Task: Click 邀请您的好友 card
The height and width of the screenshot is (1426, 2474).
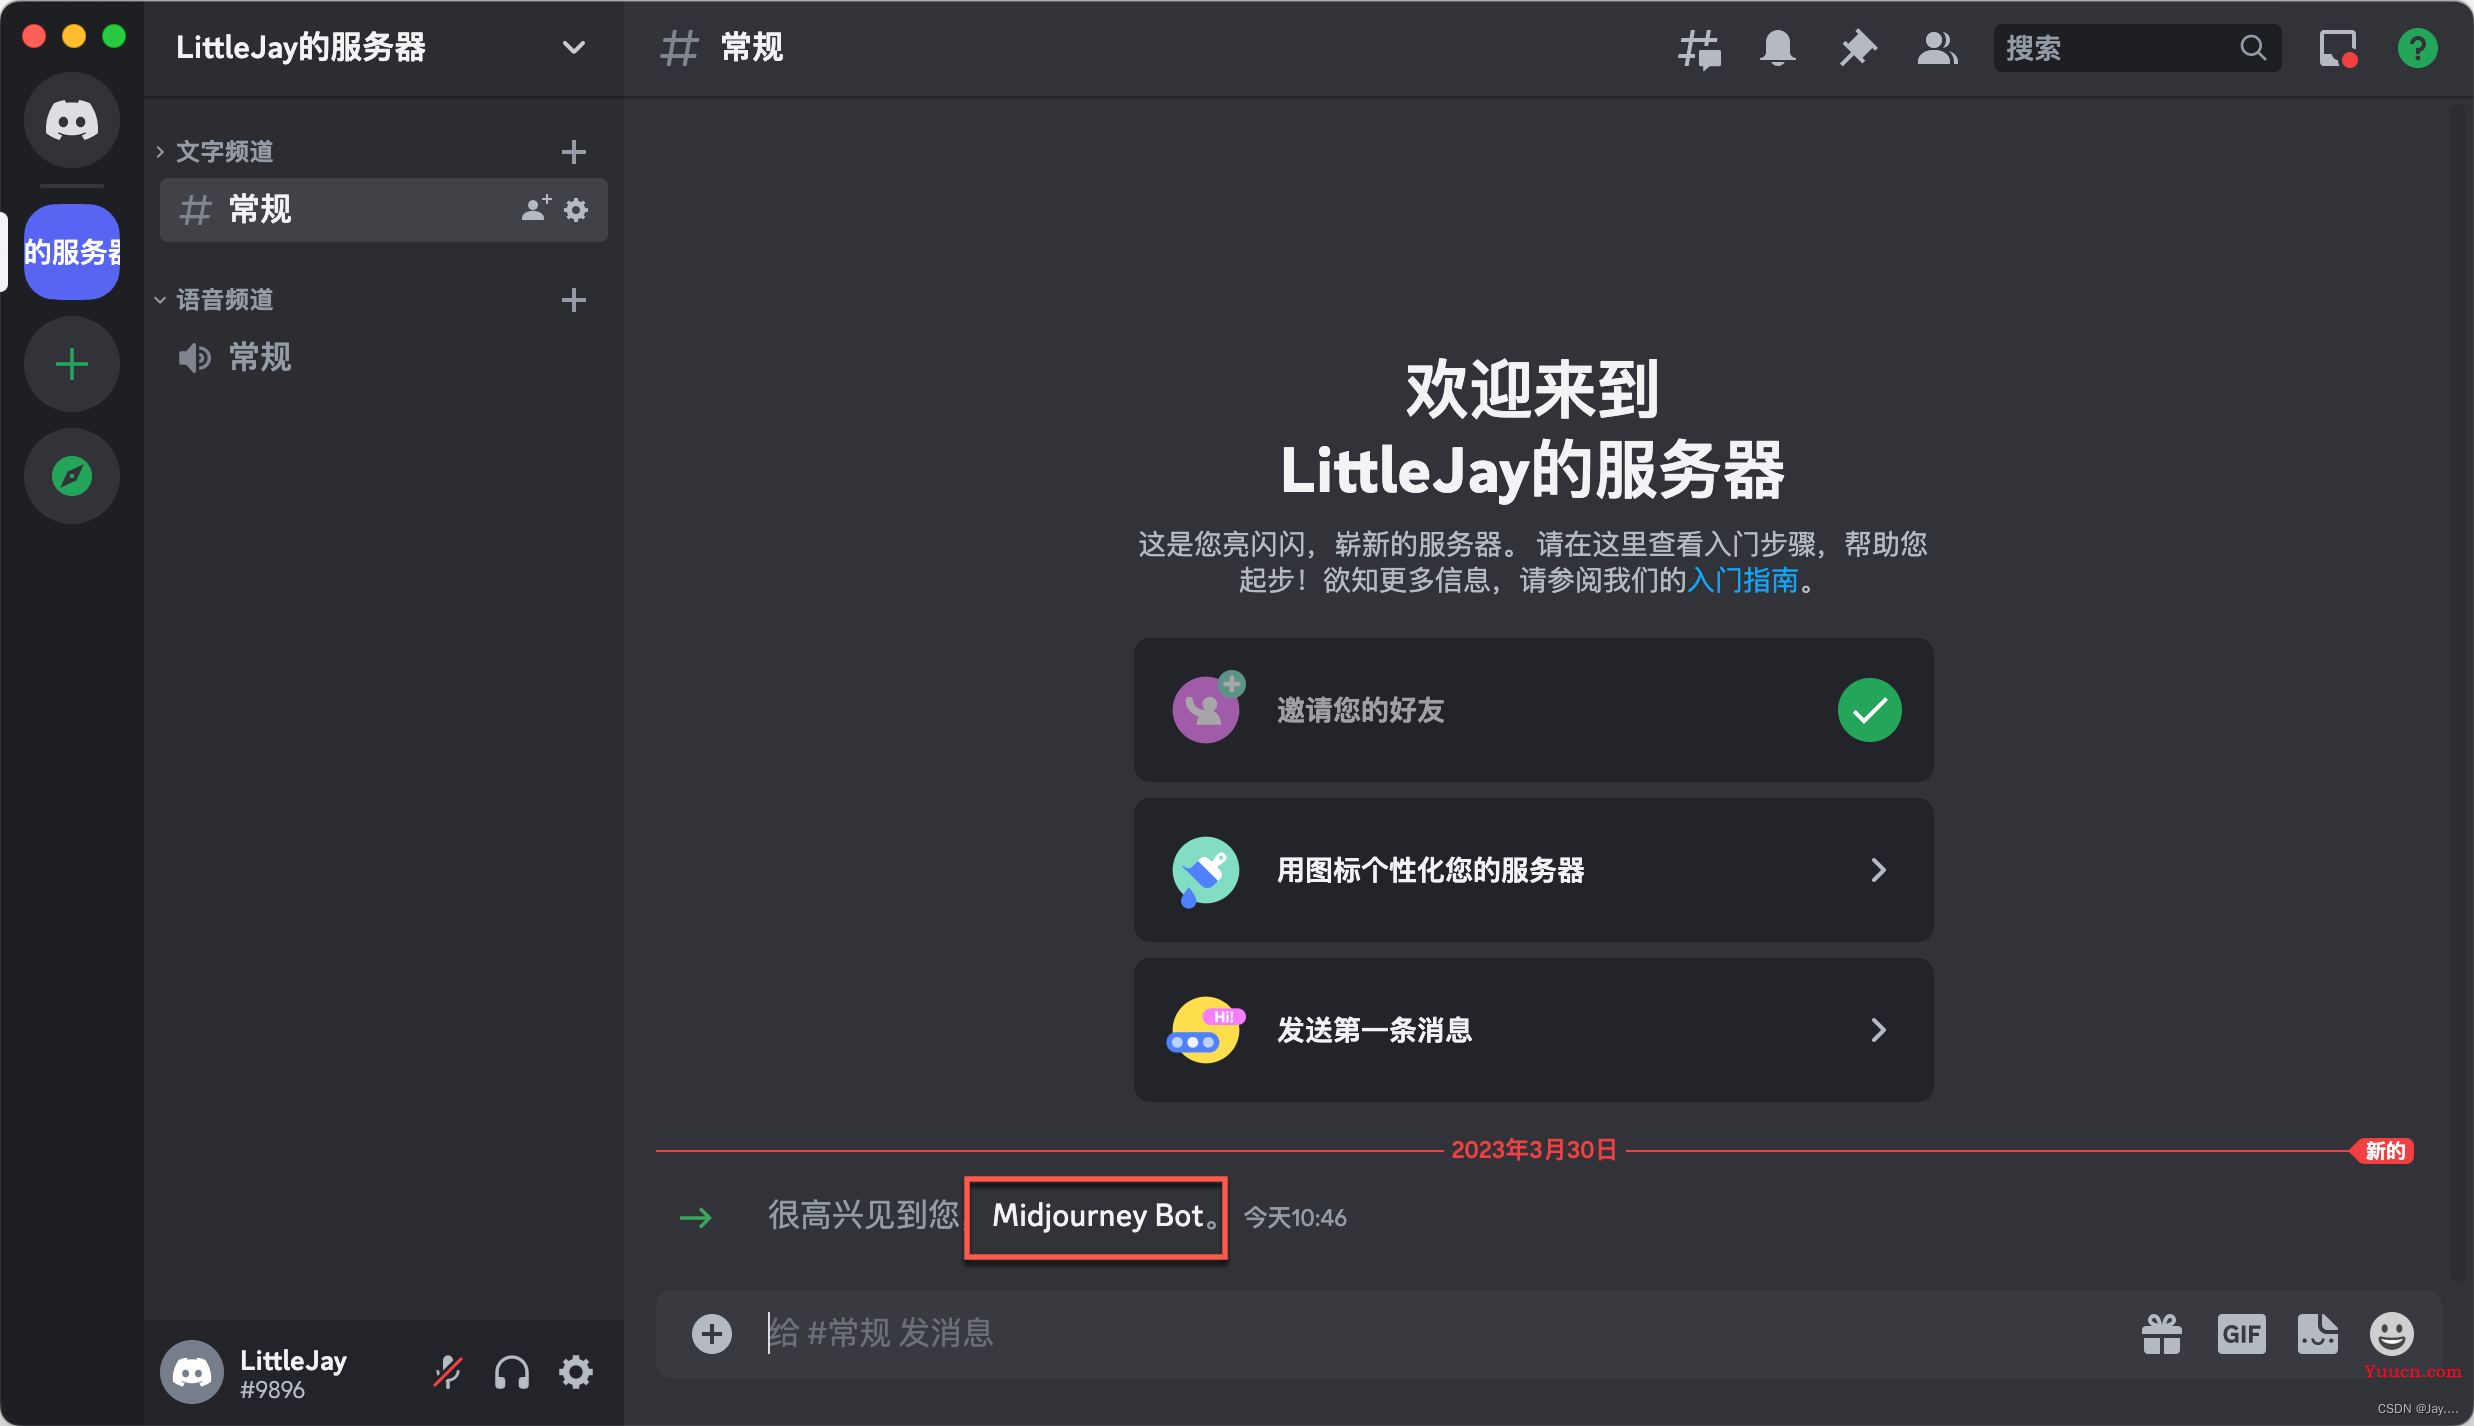Action: 1533,710
